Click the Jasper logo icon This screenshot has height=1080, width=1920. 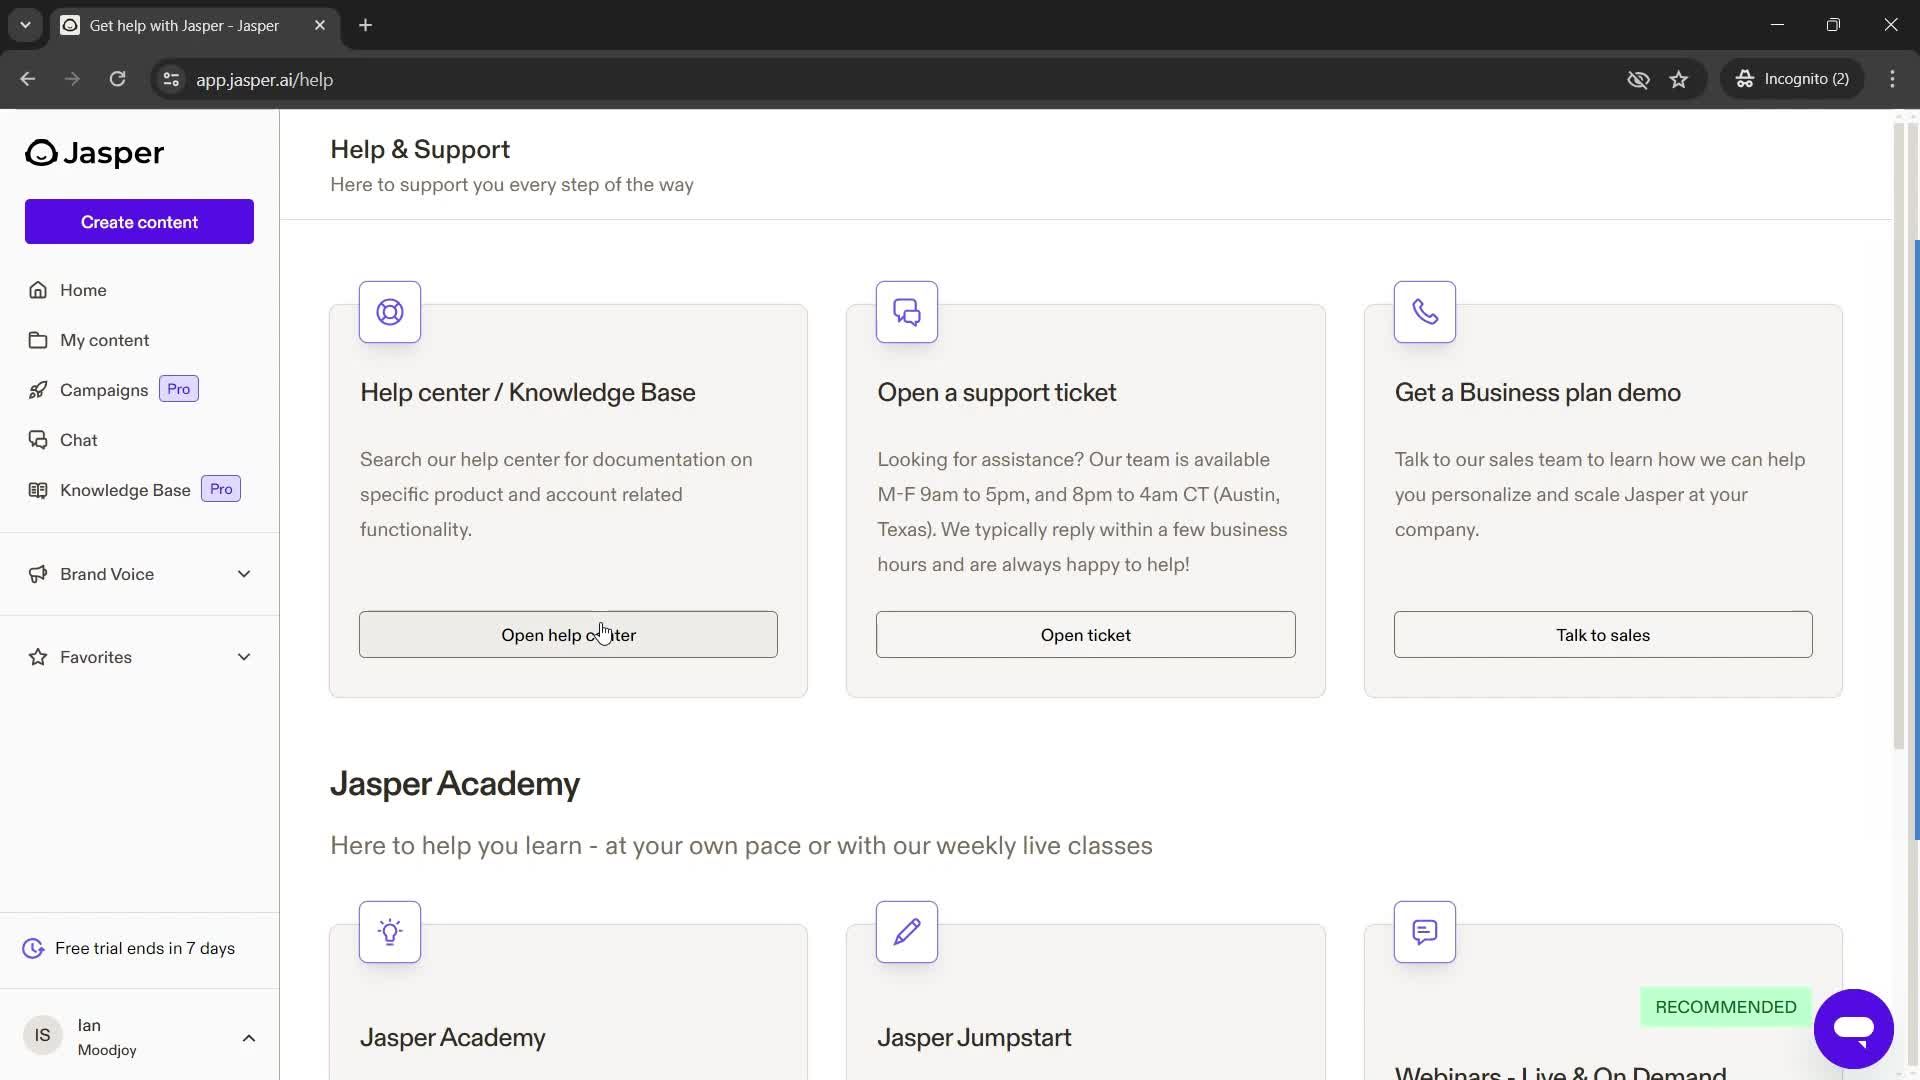point(41,152)
